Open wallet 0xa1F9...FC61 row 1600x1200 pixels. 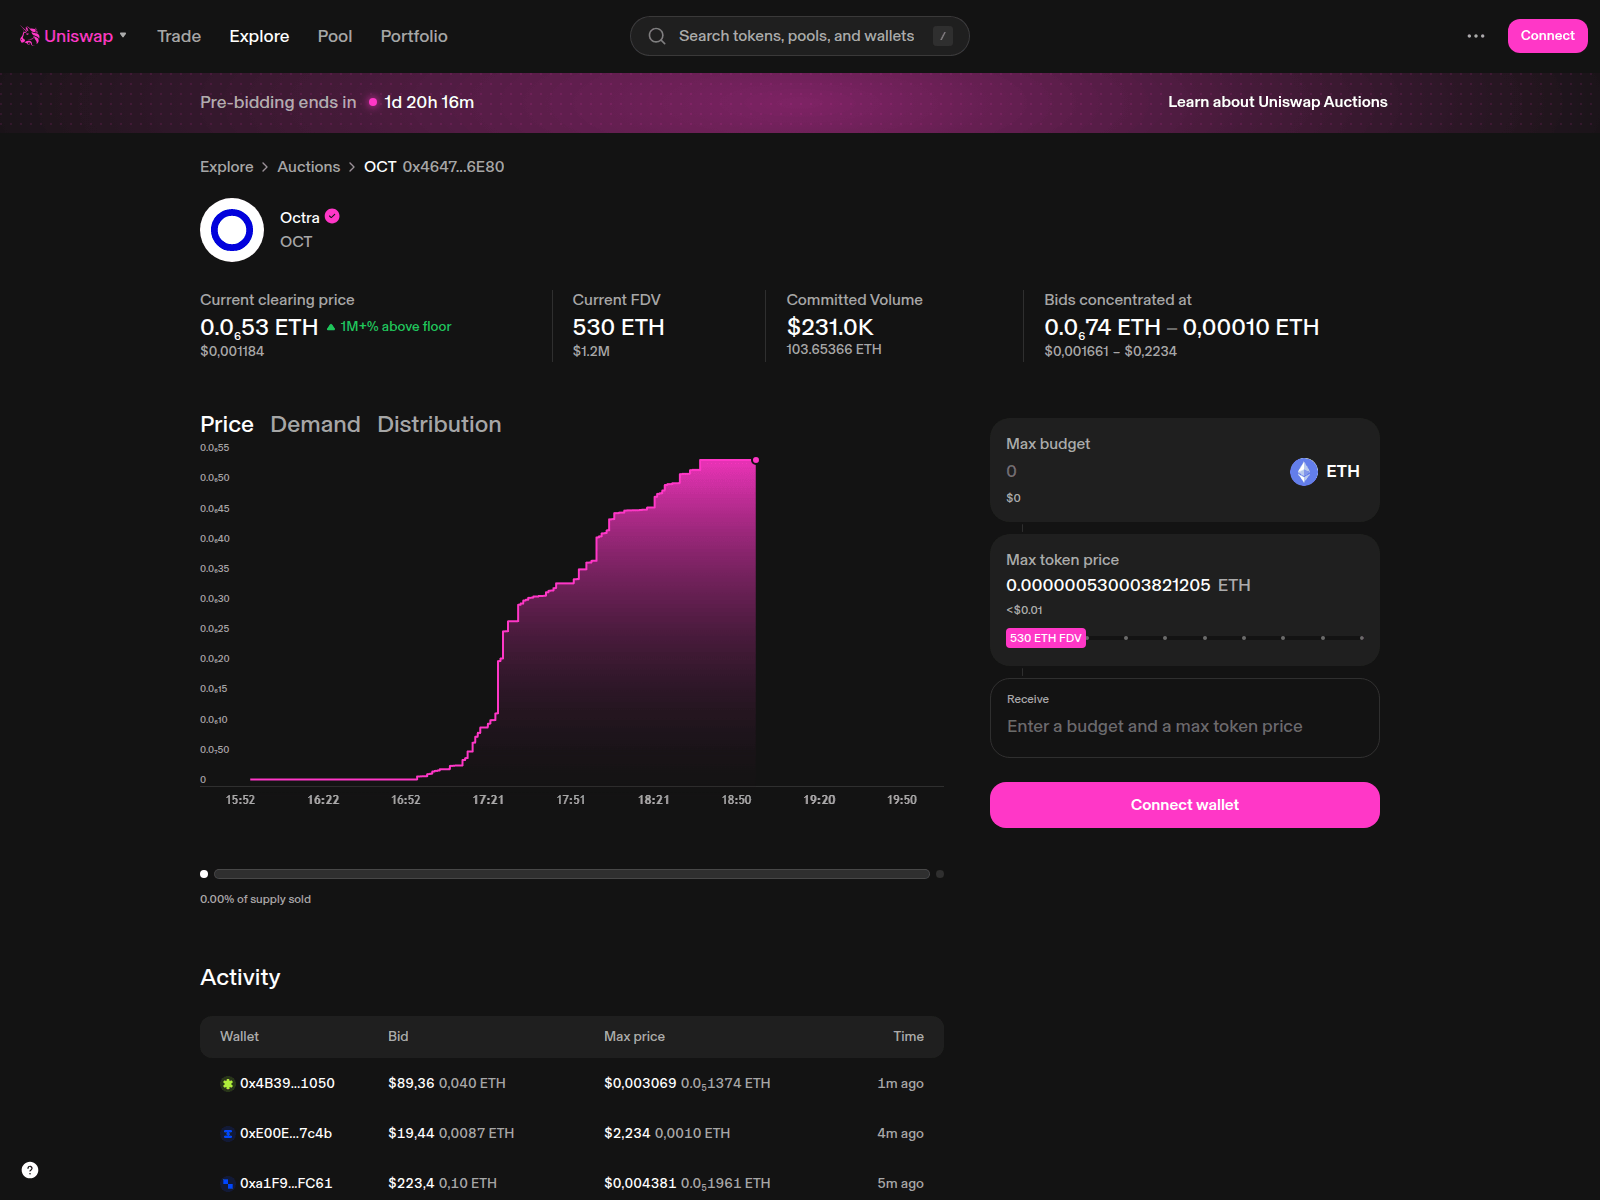coord(572,1183)
